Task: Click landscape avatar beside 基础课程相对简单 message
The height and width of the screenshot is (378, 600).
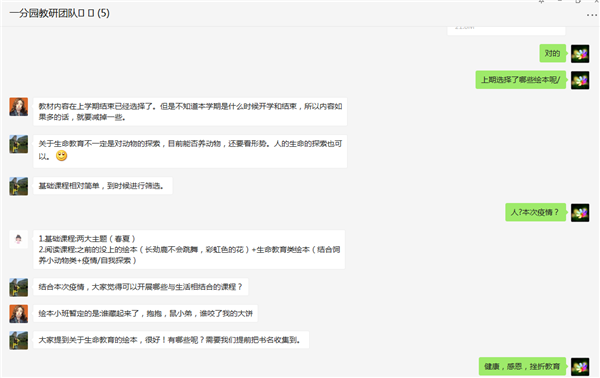Action: click(x=19, y=186)
